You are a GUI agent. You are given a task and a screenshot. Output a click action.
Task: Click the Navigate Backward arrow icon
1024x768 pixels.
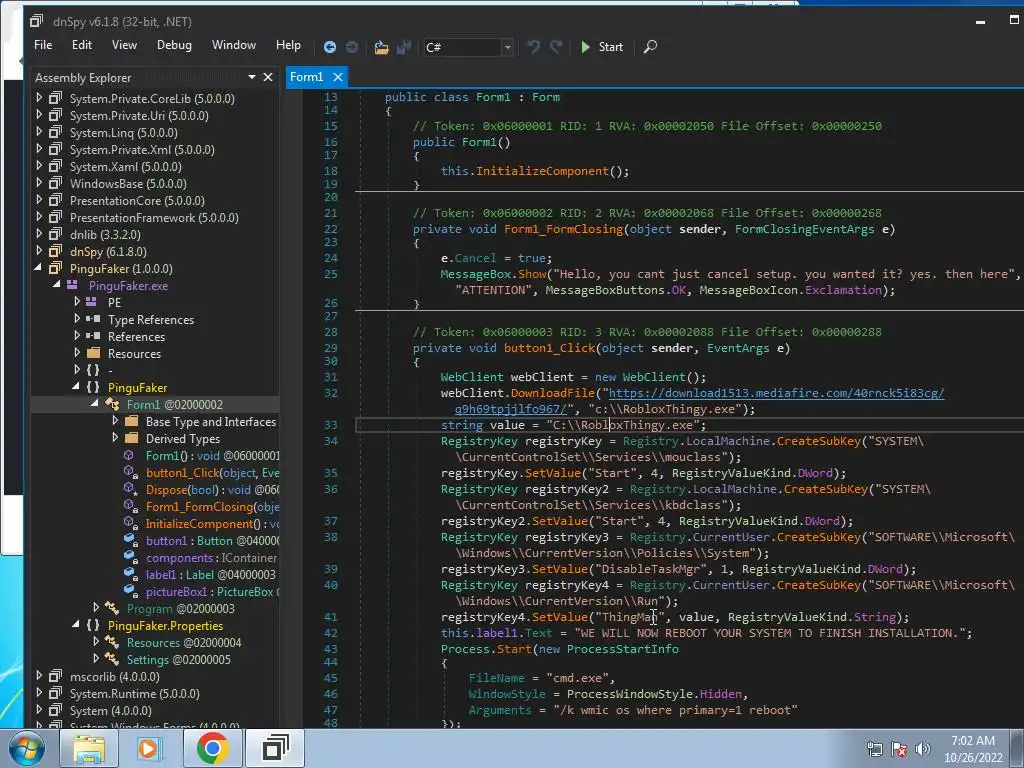click(x=330, y=47)
